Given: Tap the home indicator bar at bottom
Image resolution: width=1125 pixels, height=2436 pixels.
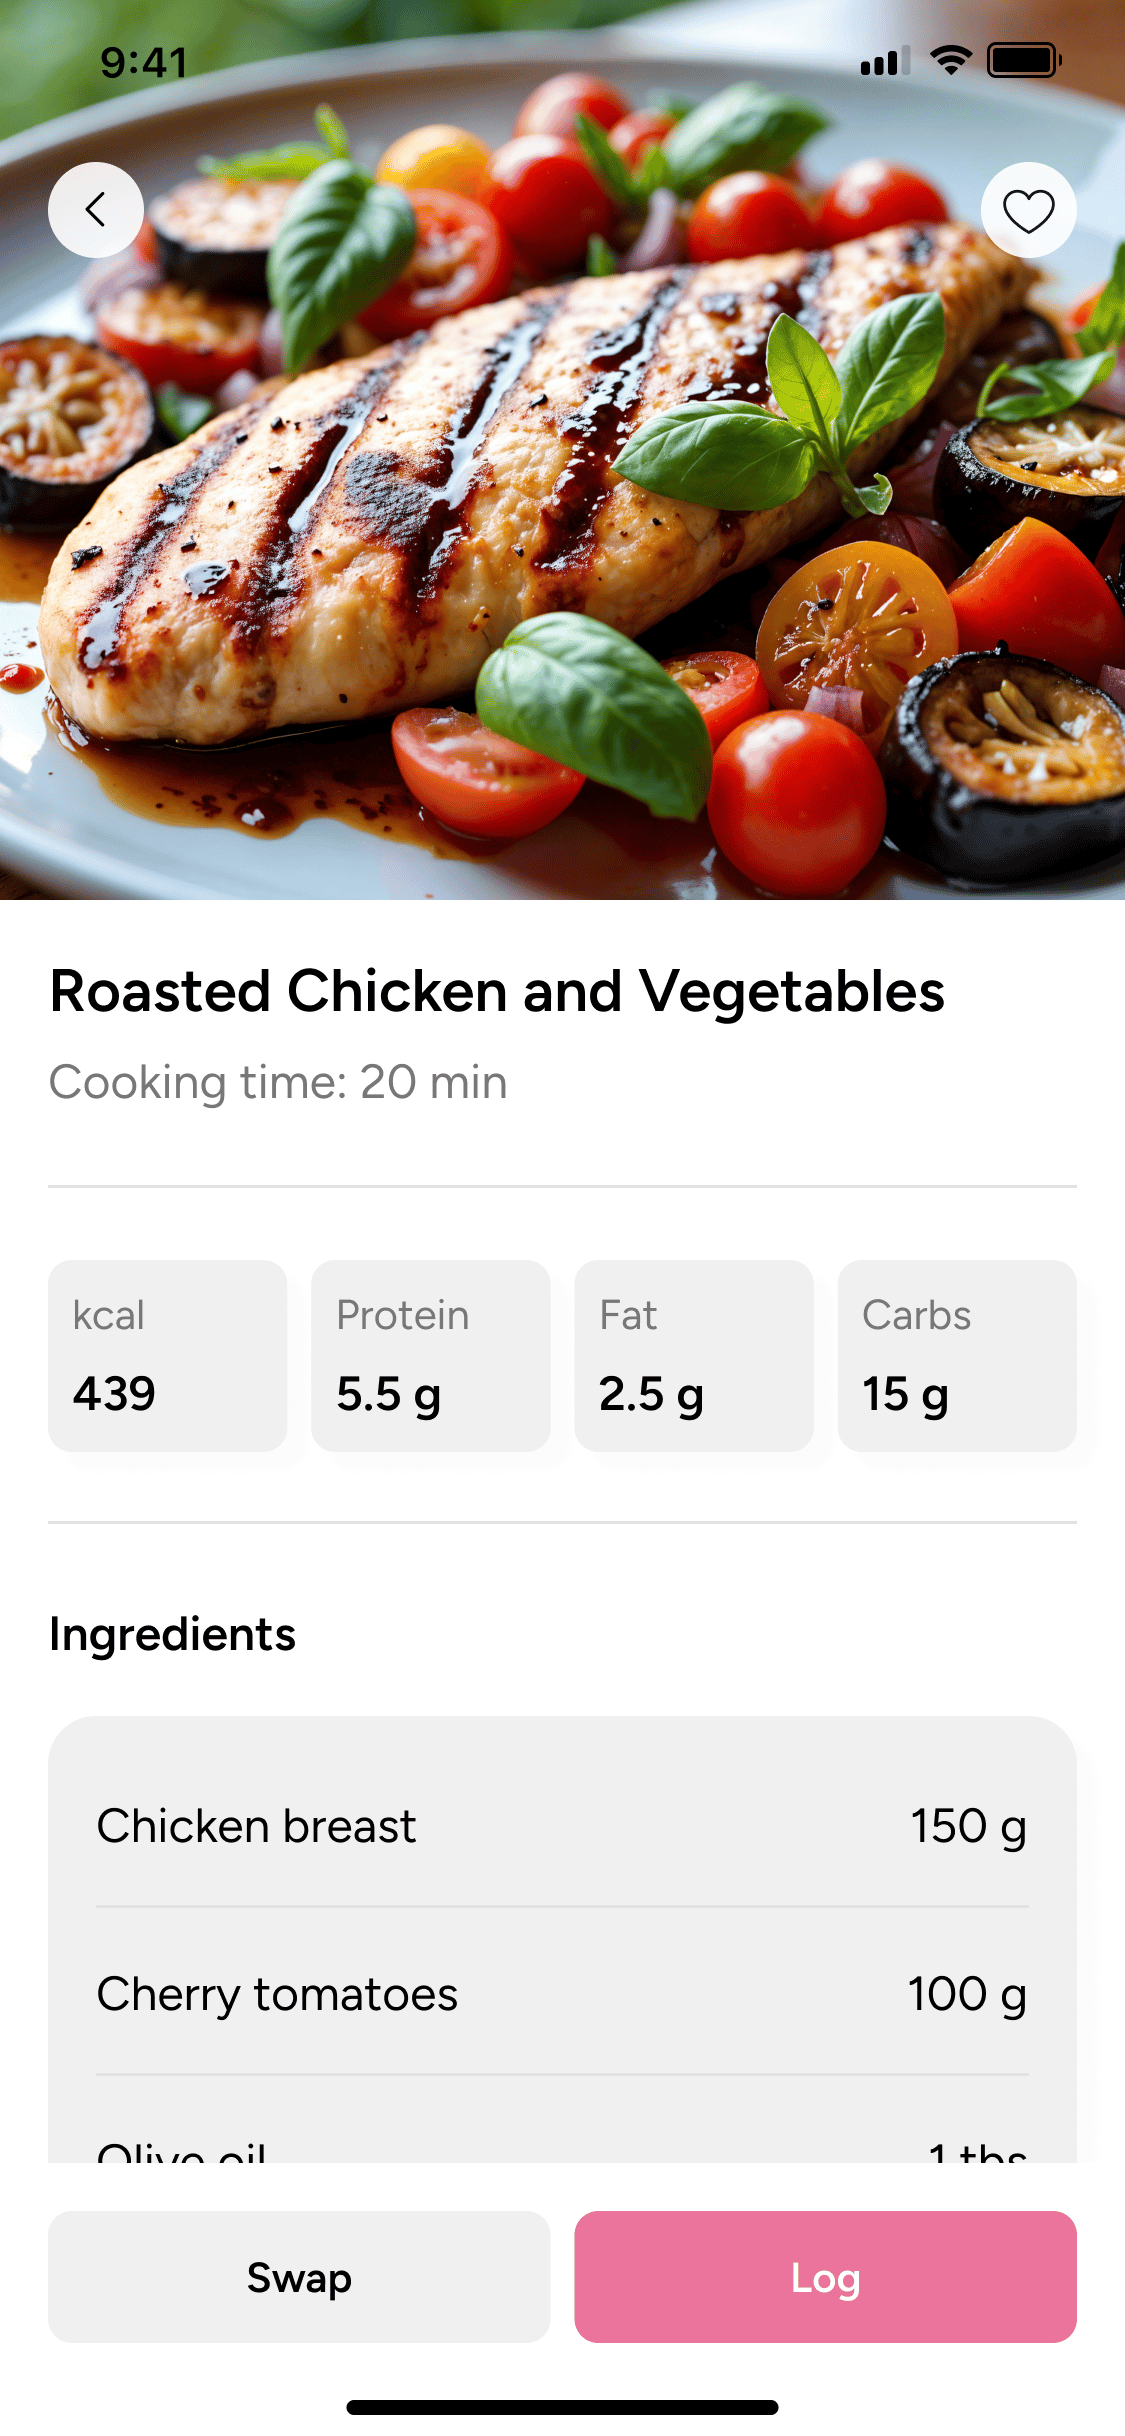Looking at the screenshot, I should pos(562,2407).
